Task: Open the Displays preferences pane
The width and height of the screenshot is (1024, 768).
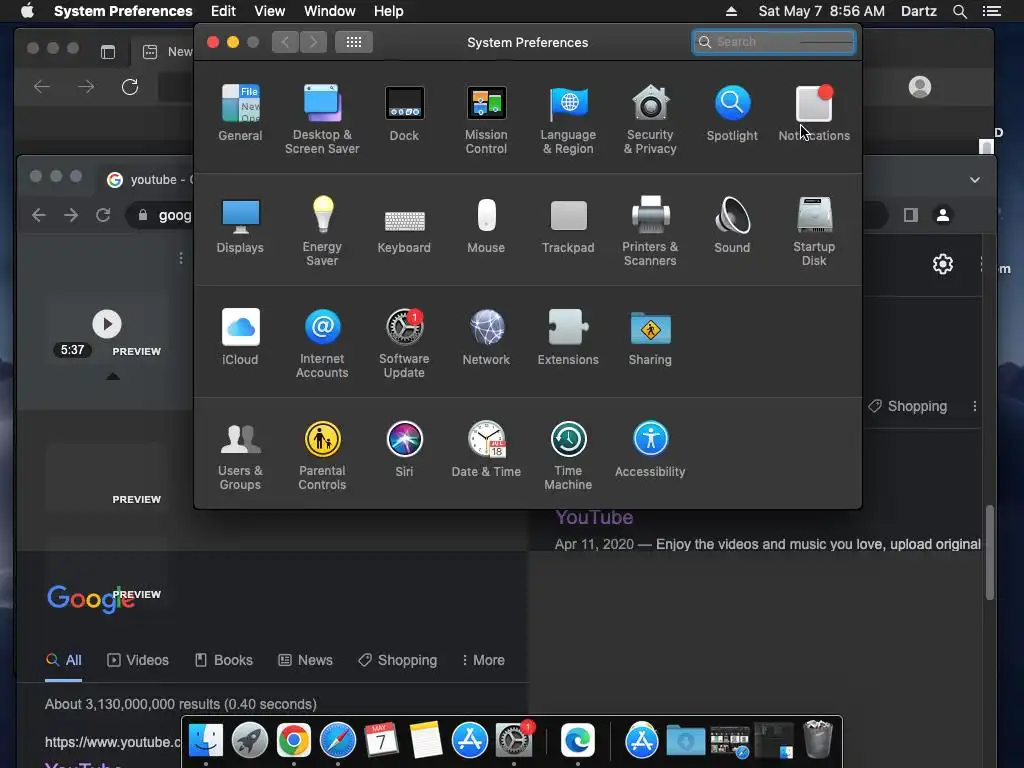Action: (x=240, y=225)
